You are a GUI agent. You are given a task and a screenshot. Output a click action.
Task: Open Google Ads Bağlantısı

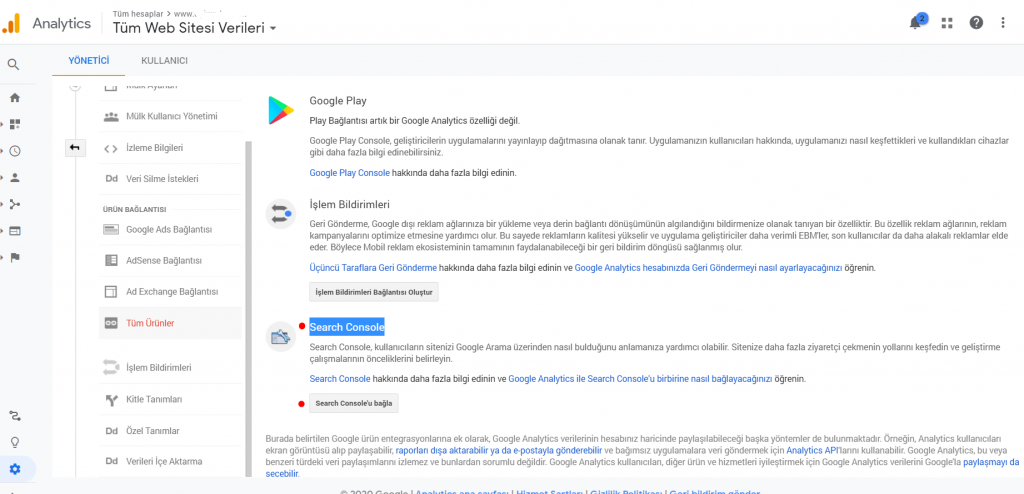pos(170,230)
